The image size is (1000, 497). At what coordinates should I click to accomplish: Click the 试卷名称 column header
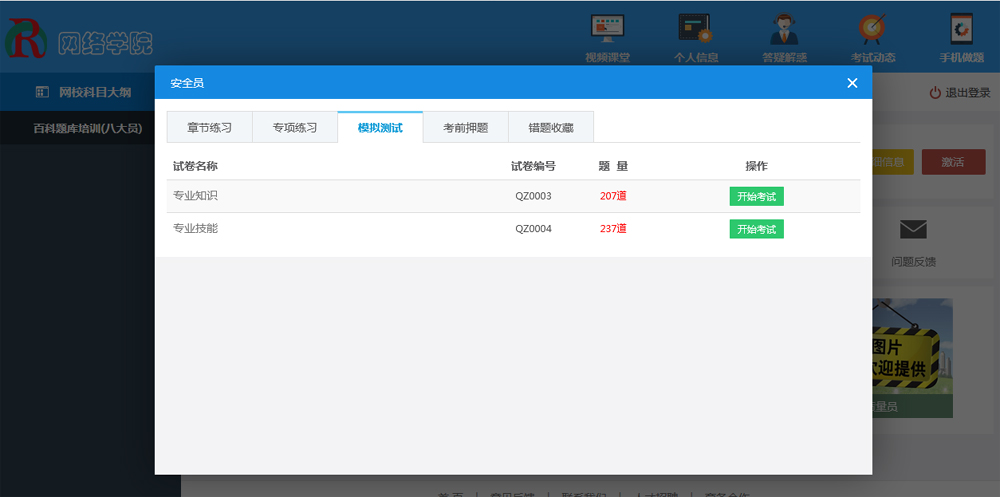(x=195, y=167)
